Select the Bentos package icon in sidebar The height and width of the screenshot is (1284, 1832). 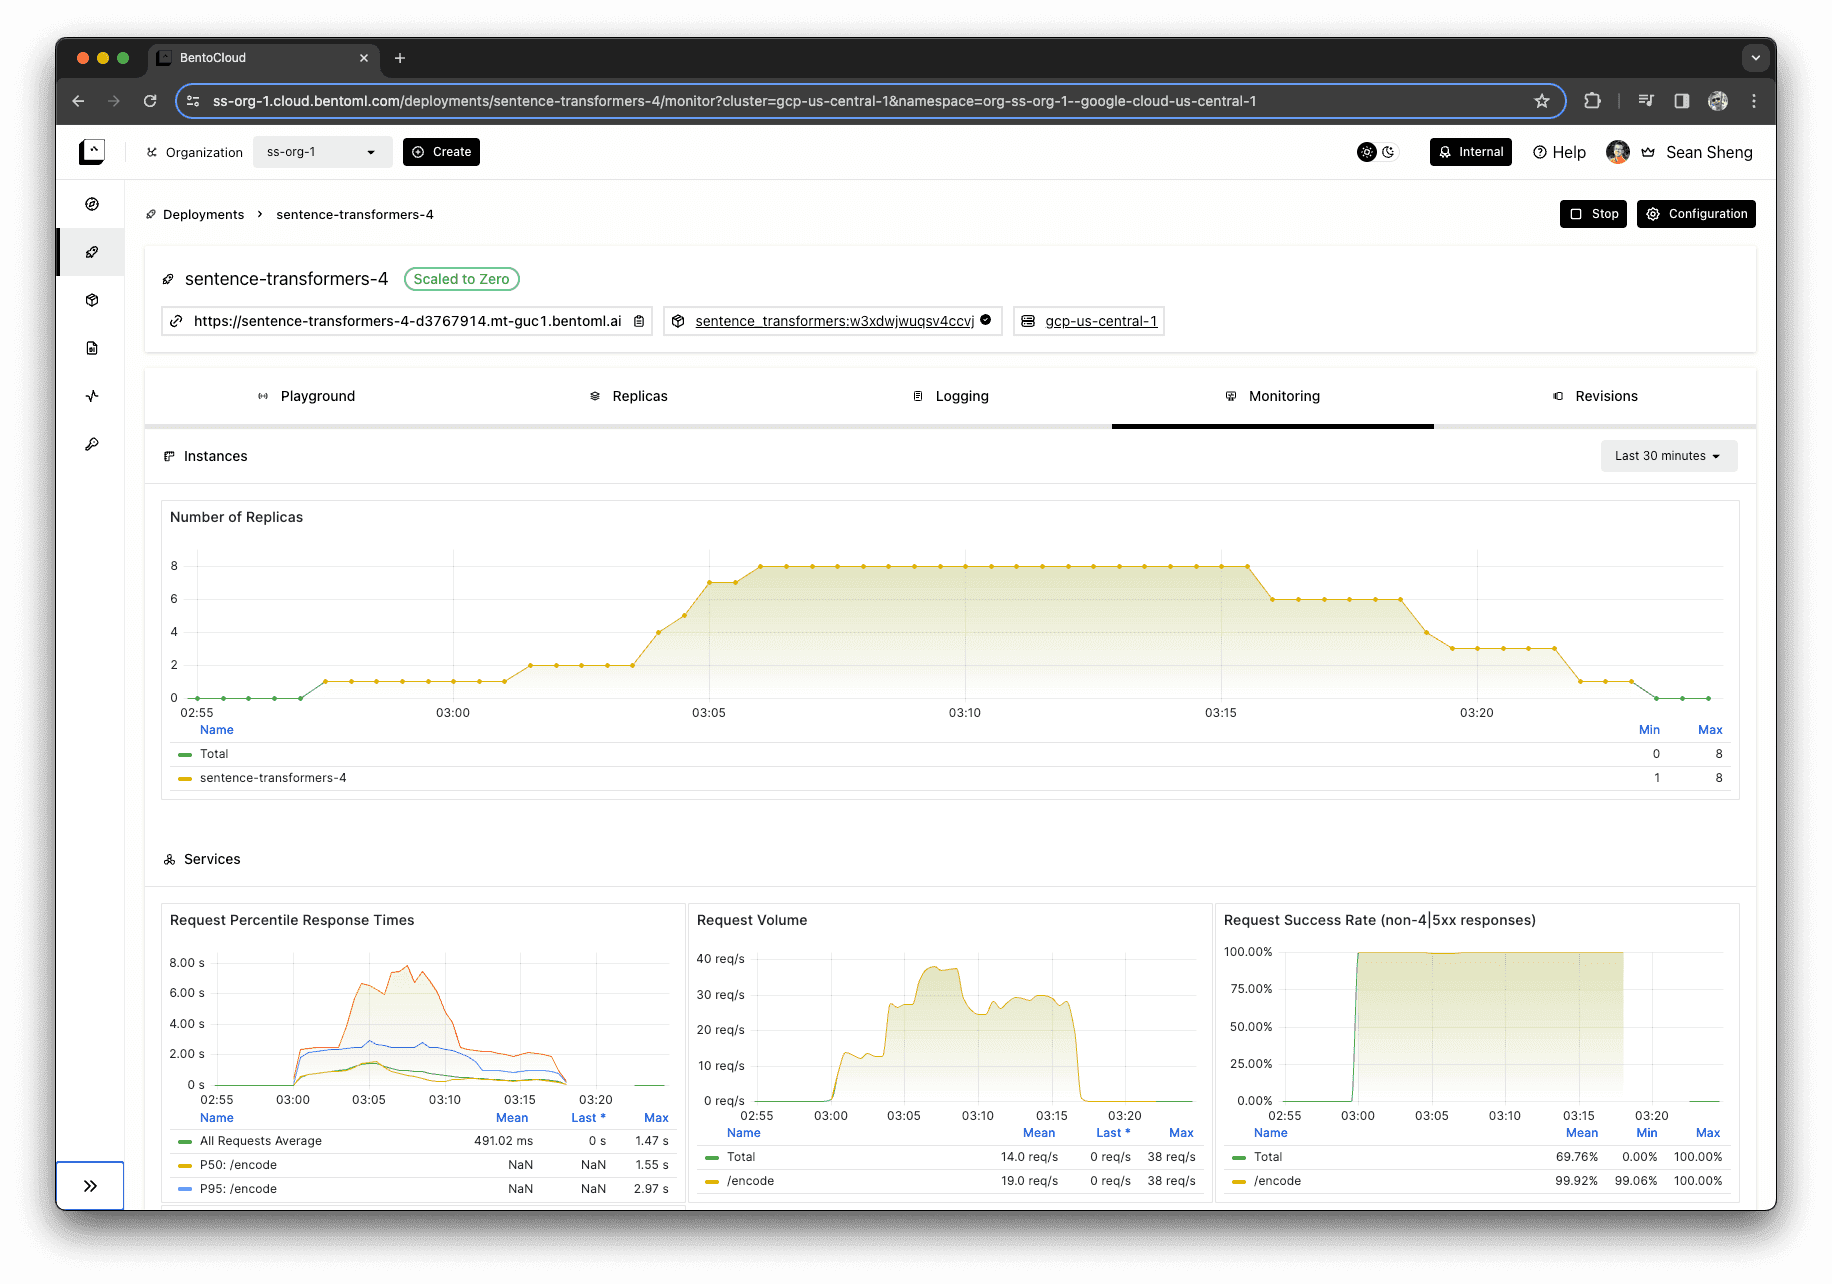pyautogui.click(x=91, y=300)
